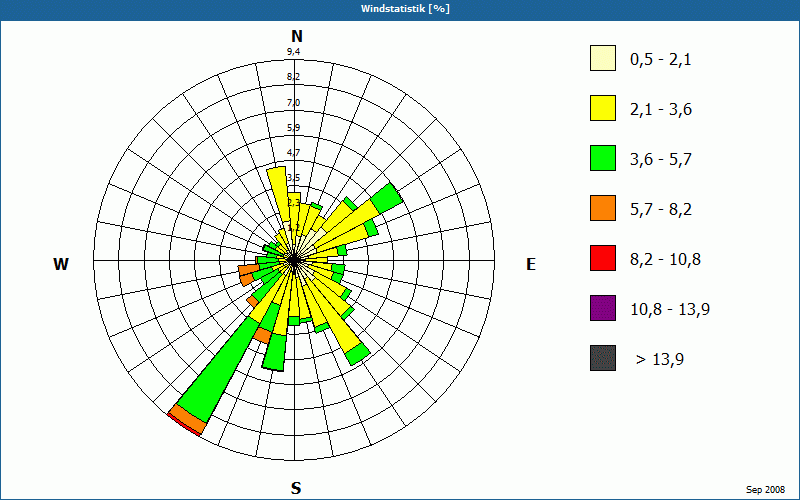The width and height of the screenshot is (800, 500).
Task: Click the "7,0" radial axis value
Action: [x=293, y=103]
